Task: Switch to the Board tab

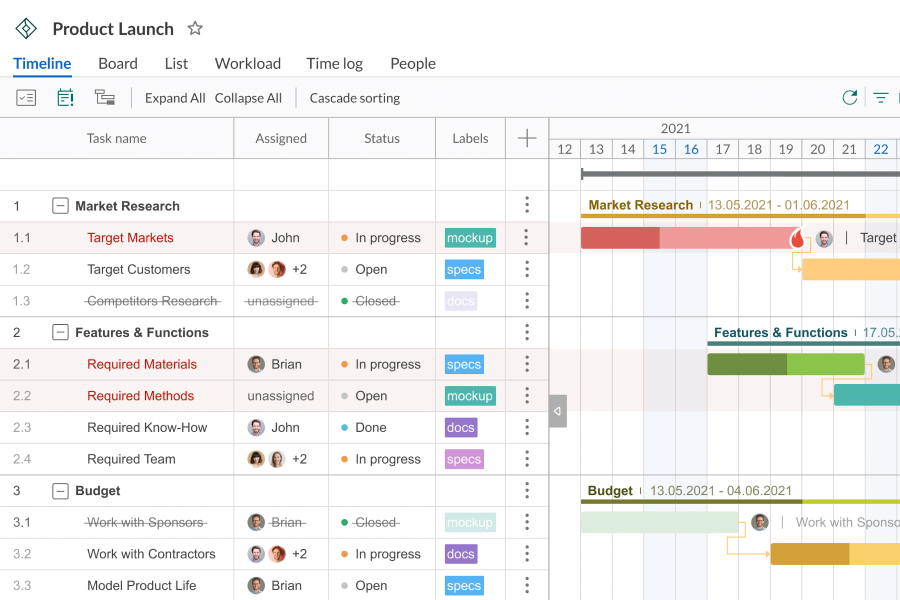Action: point(118,63)
